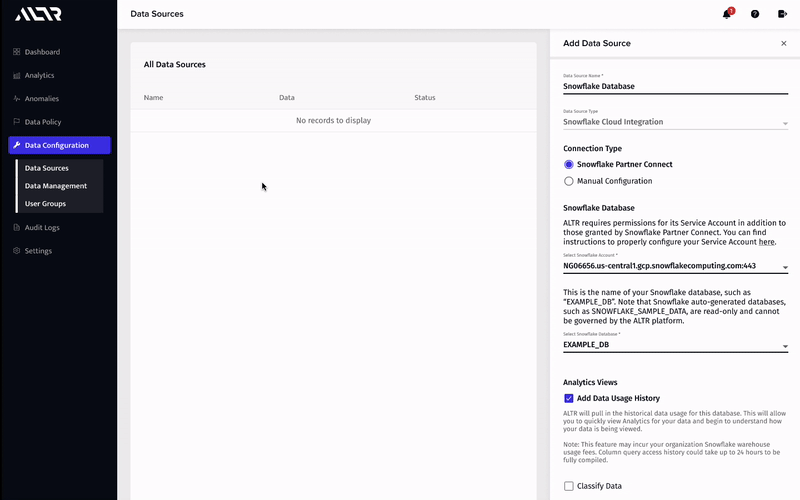Open the 'here' instructions link

[766, 242]
